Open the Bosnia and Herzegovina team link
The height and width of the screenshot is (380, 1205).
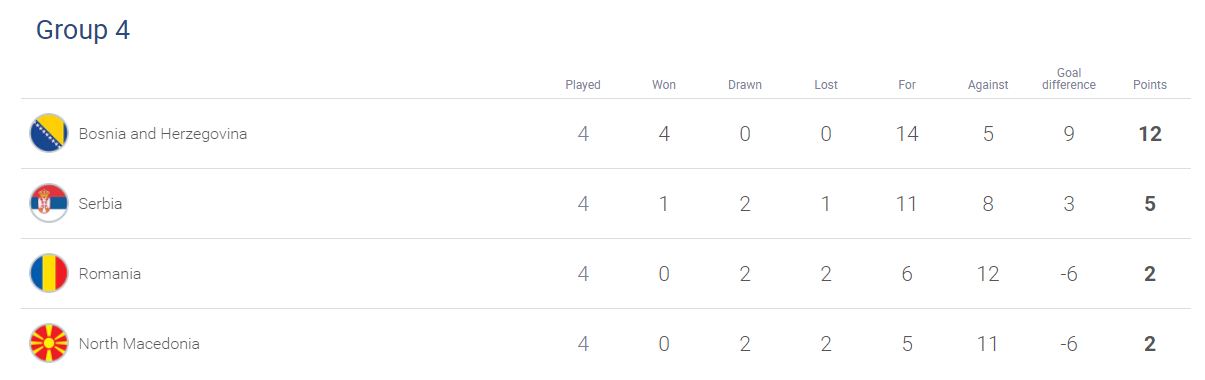pyautogui.click(x=163, y=134)
